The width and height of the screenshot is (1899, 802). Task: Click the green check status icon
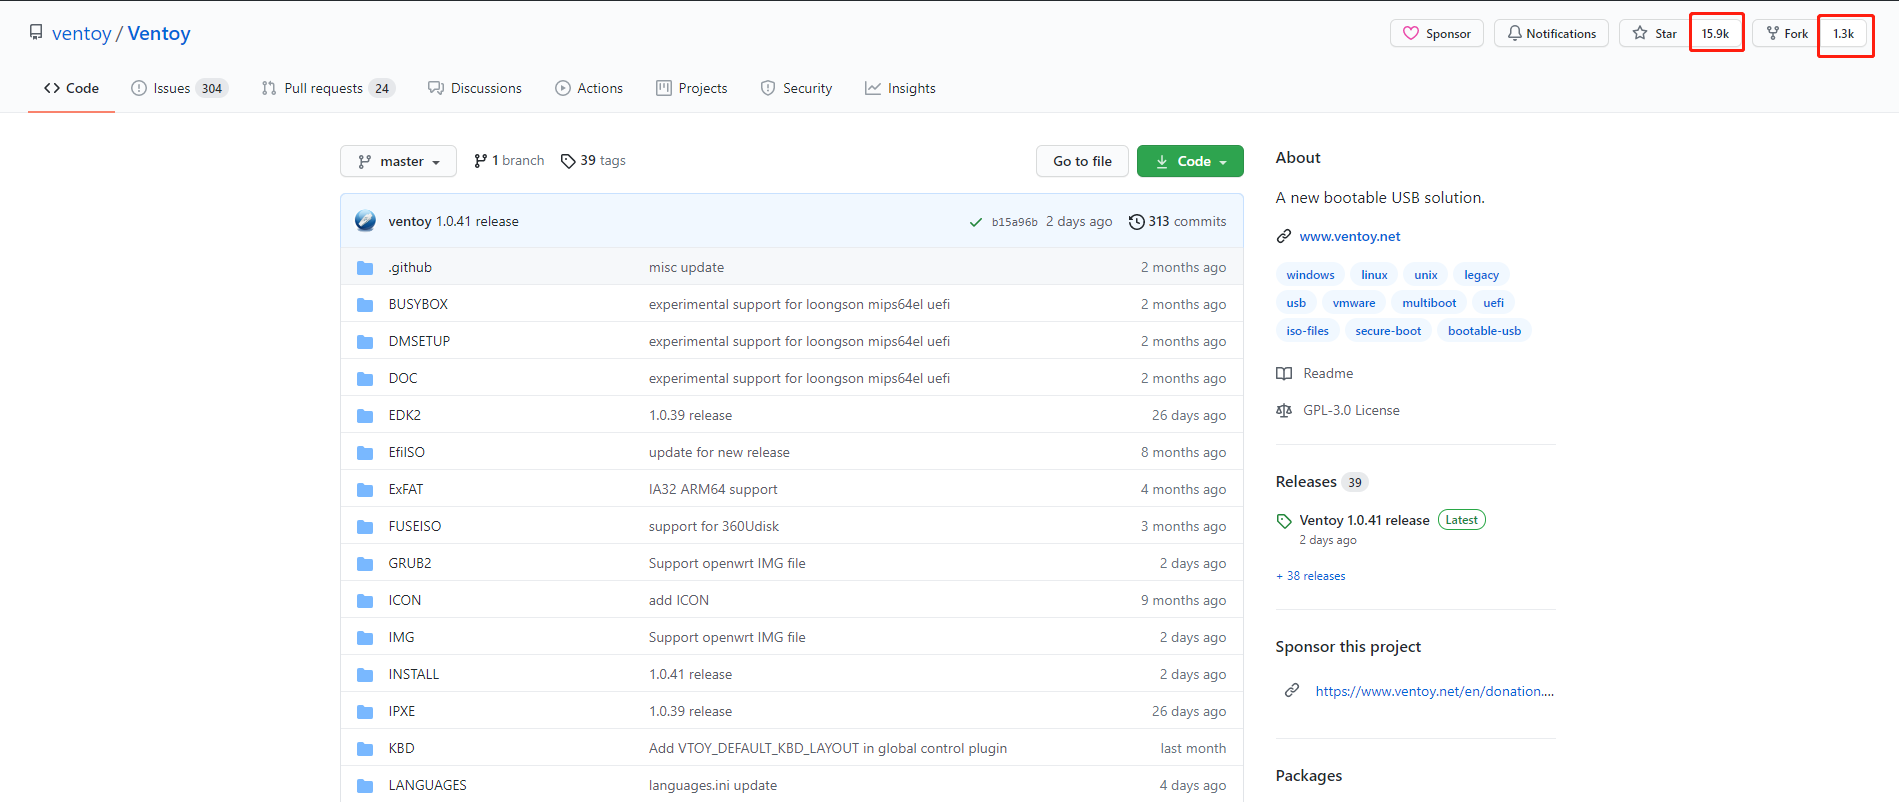point(976,222)
